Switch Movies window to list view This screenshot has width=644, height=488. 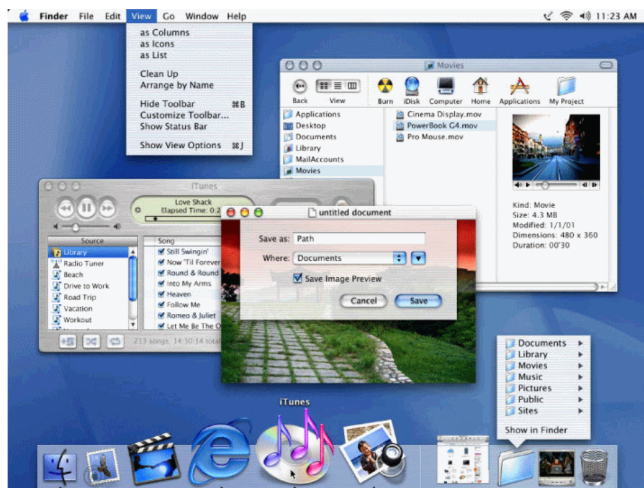pyautogui.click(x=338, y=86)
